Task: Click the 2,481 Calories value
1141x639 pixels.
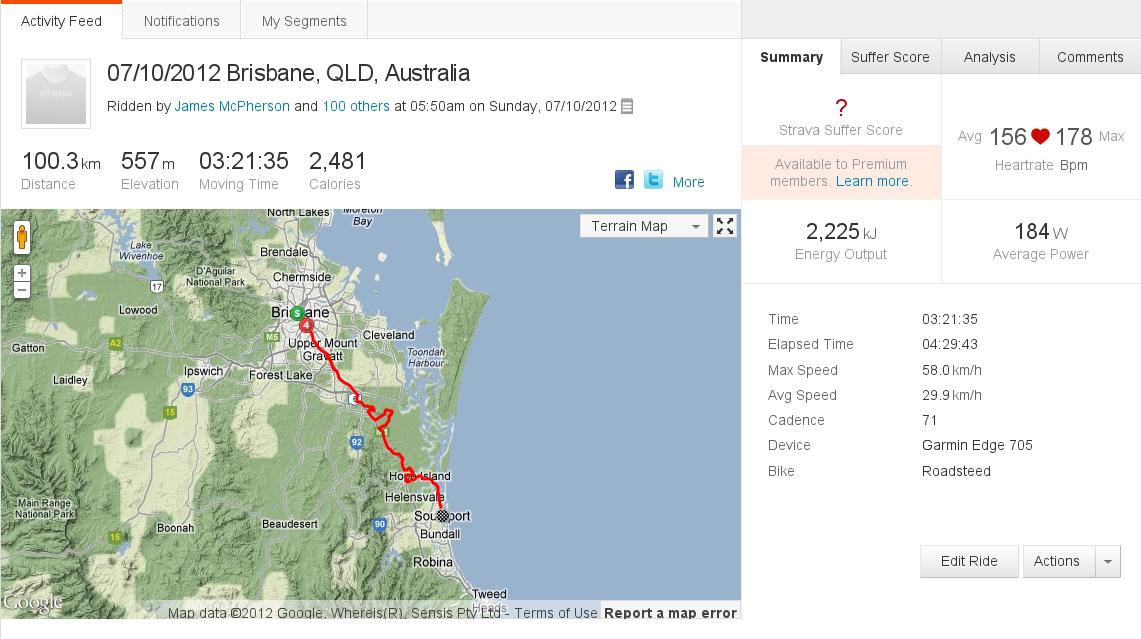Action: 337,161
